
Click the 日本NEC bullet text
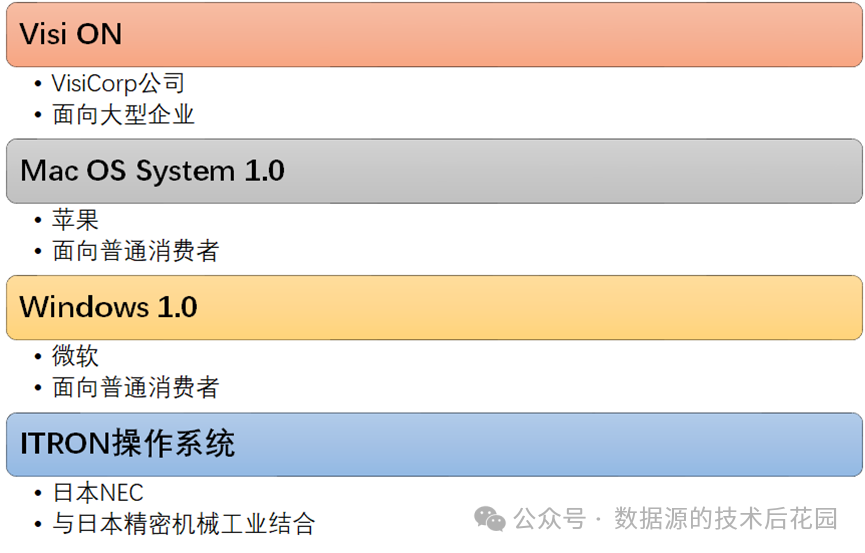98,493
